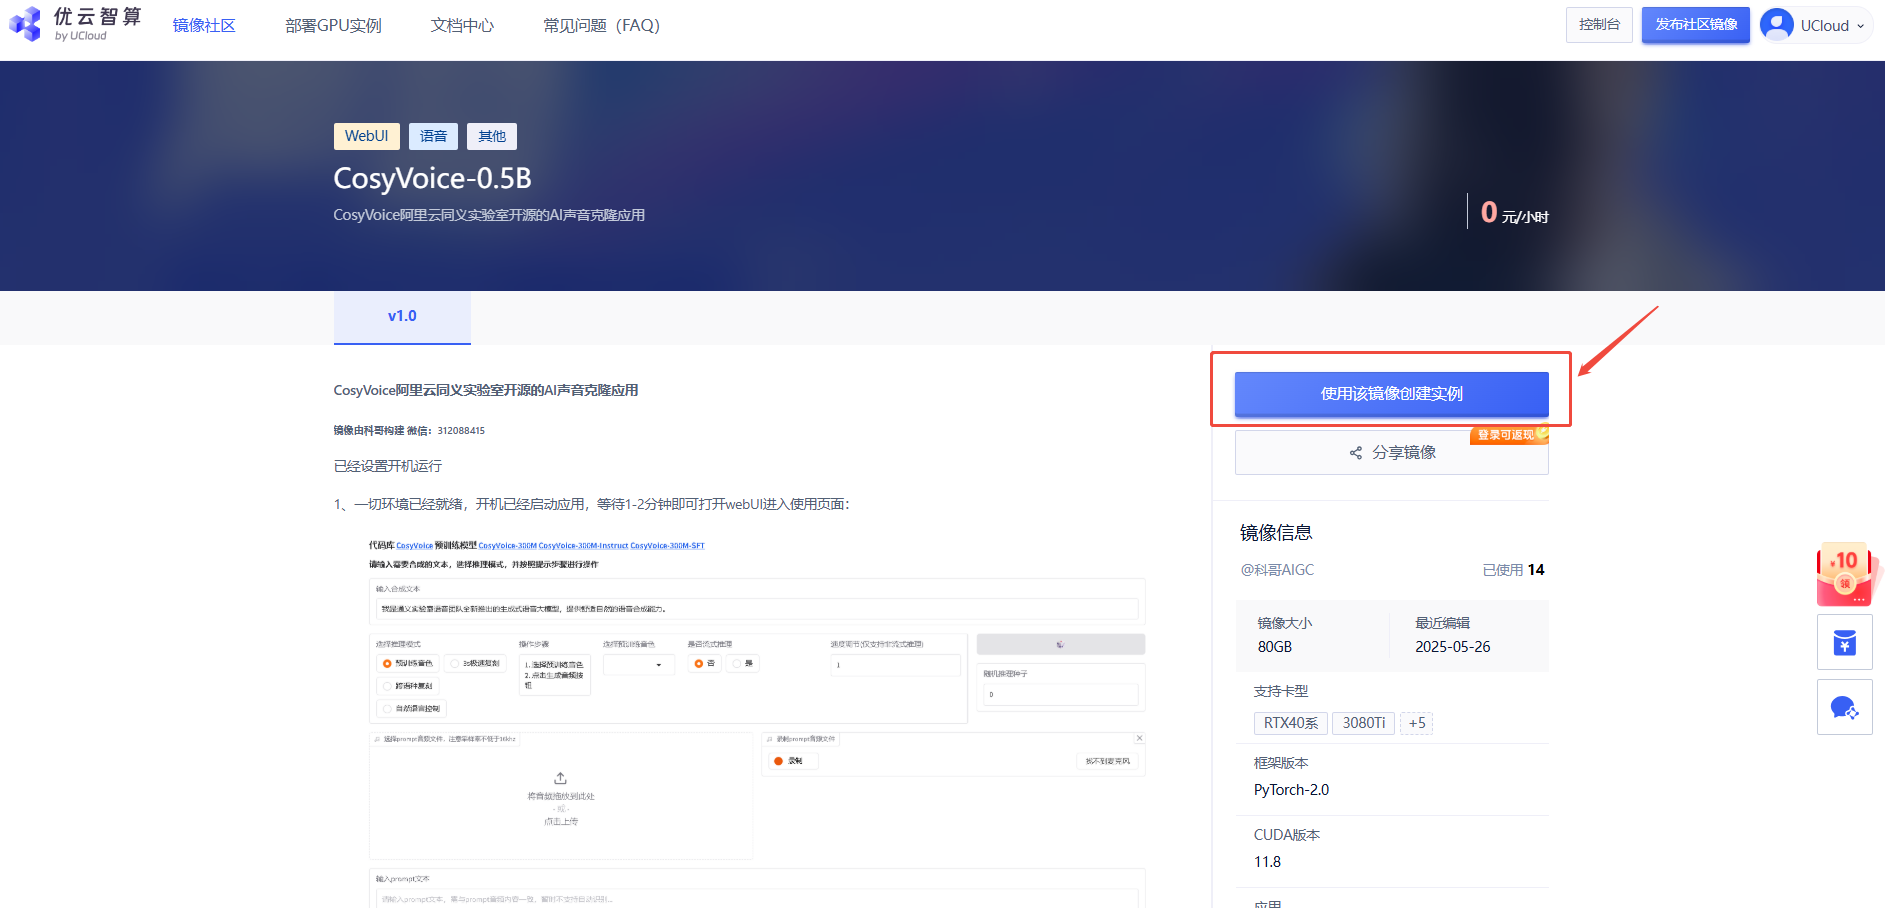The width and height of the screenshot is (1885, 908).
Task: Select the v1.0 version tab
Action: [402, 317]
